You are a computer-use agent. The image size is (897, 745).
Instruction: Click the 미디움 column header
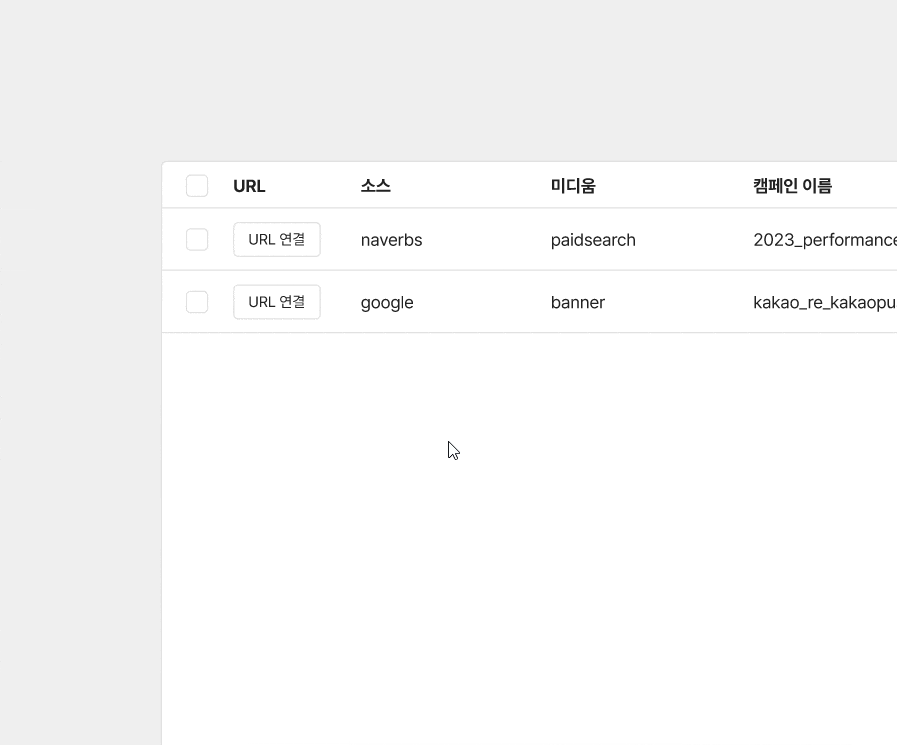click(x=573, y=186)
